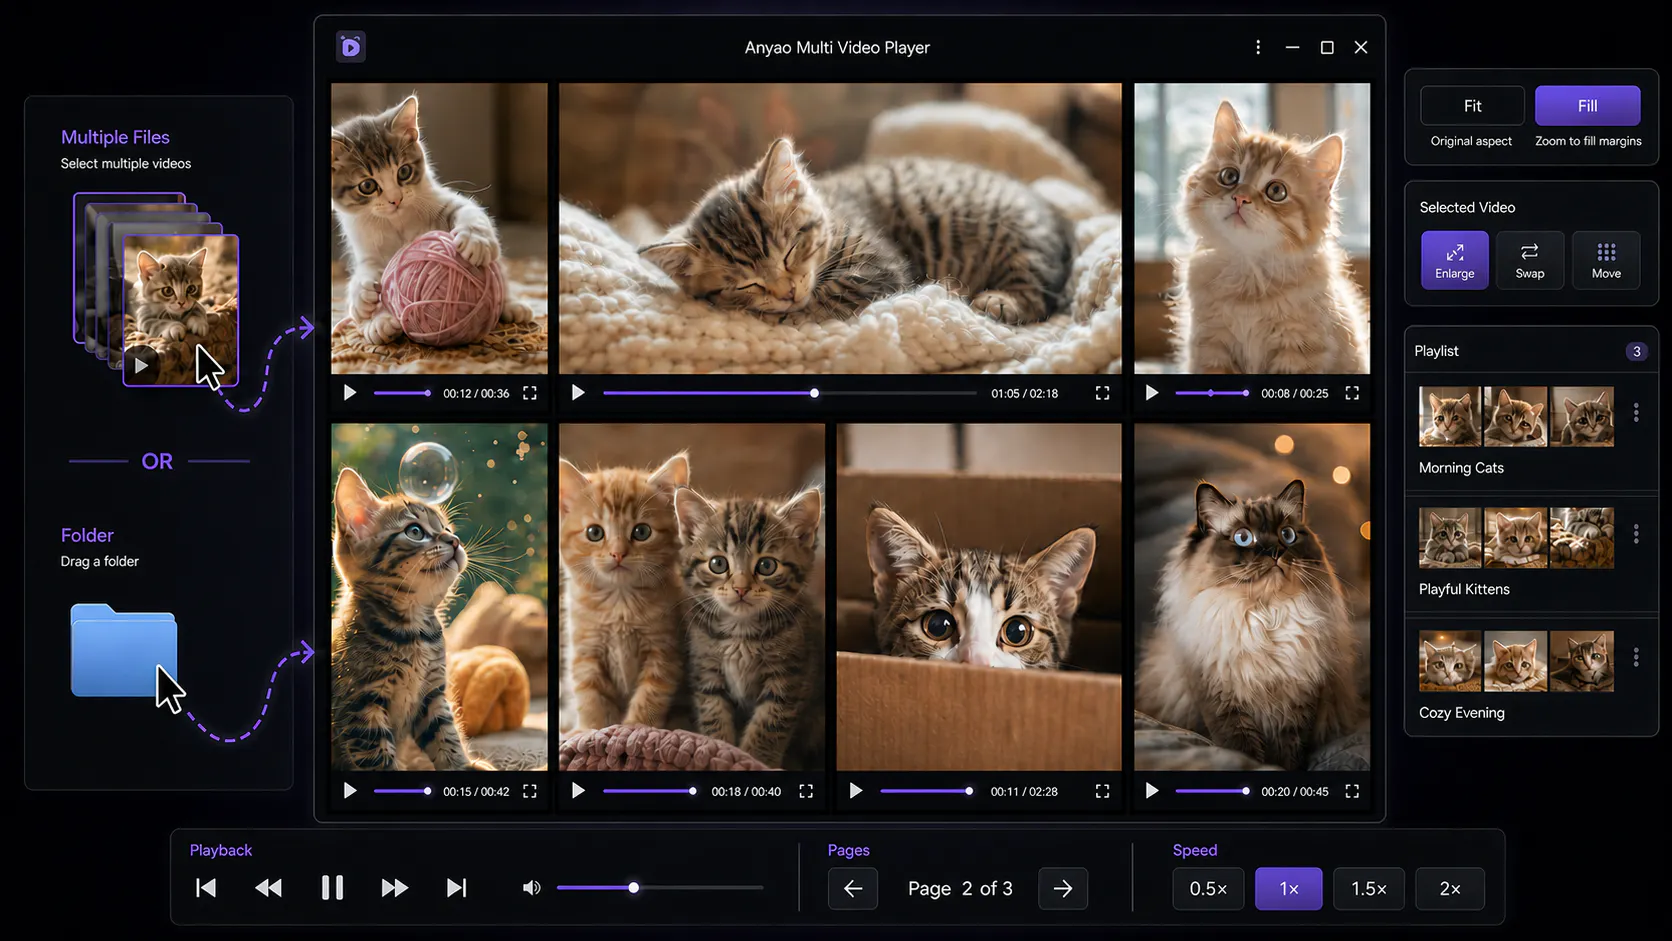Click the Swap selected video button
Screen dimensions: 1672x941
(x=1530, y=260)
